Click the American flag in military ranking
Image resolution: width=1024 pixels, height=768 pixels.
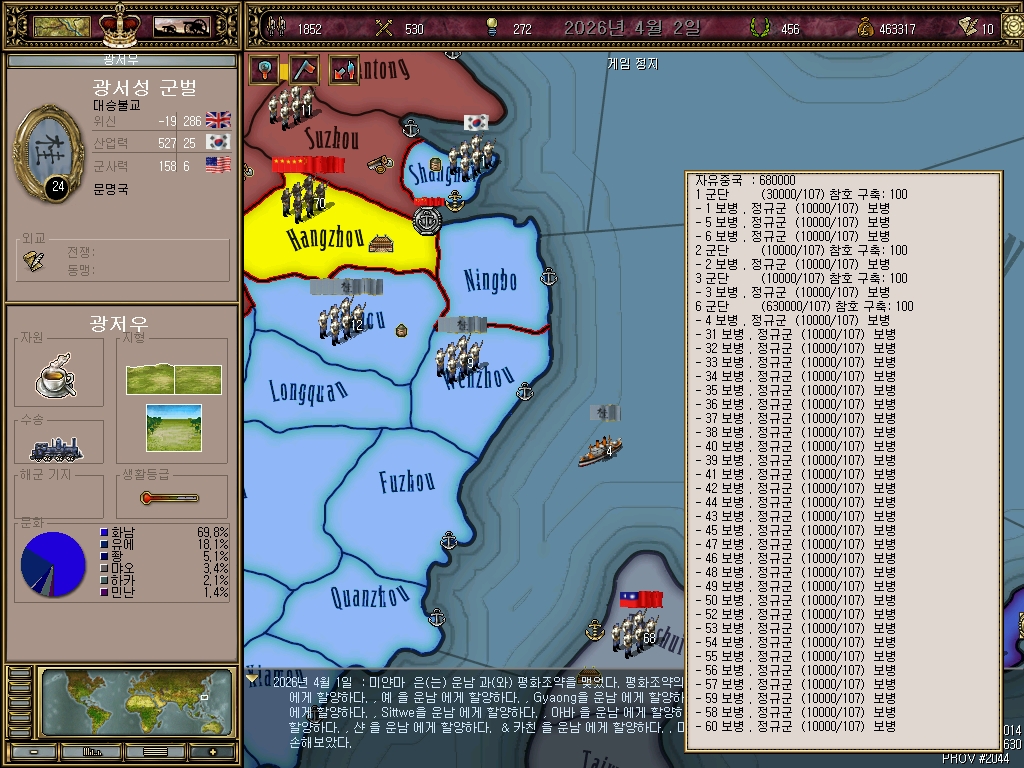click(x=218, y=165)
